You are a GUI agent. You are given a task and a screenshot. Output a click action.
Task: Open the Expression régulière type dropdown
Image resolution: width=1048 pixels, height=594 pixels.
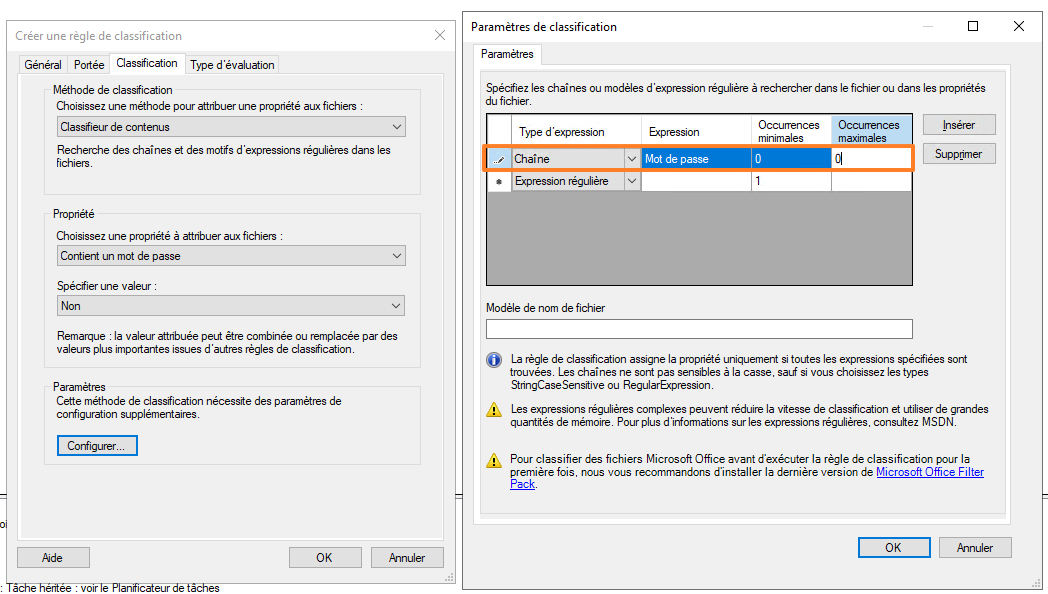tap(632, 181)
